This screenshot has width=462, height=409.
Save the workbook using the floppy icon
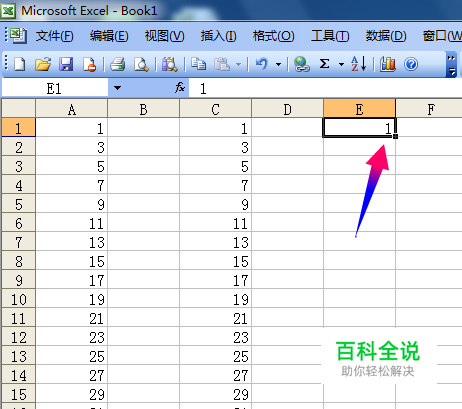[66, 64]
